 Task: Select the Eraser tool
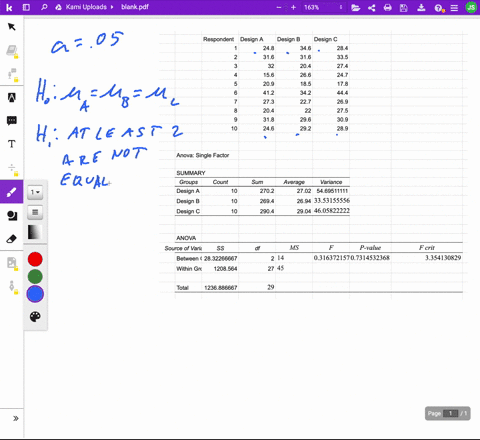tap(12, 239)
